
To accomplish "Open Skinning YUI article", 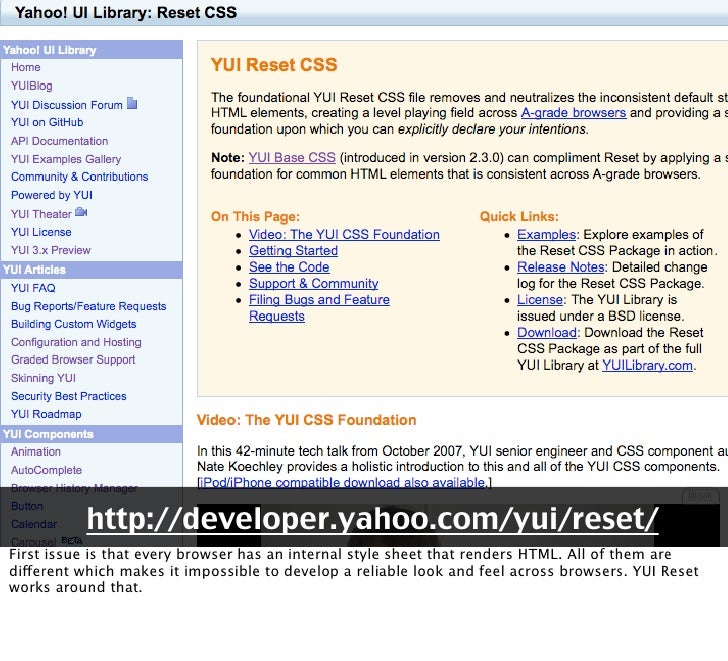I will [43, 378].
